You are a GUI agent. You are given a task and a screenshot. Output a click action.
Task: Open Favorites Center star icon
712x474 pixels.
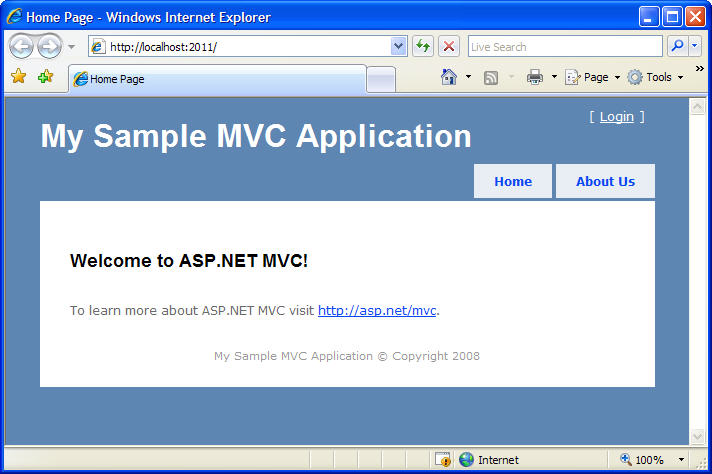coord(19,76)
